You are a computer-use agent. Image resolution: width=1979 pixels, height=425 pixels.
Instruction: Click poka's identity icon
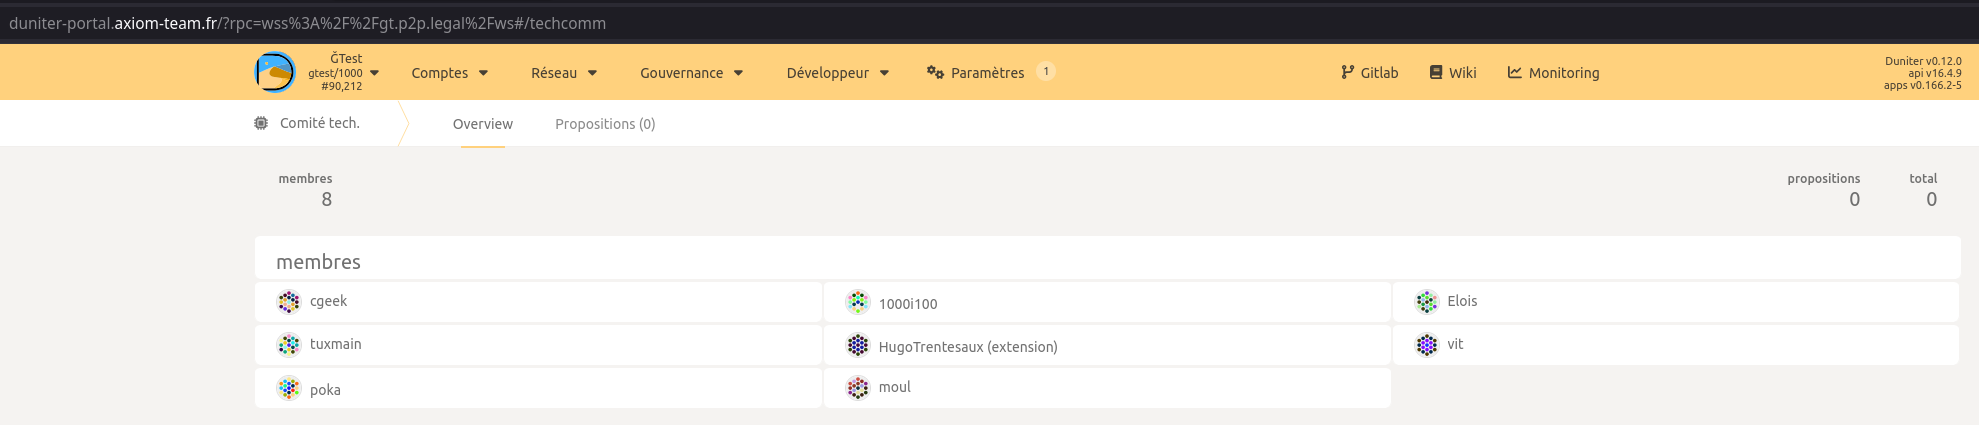click(x=289, y=388)
